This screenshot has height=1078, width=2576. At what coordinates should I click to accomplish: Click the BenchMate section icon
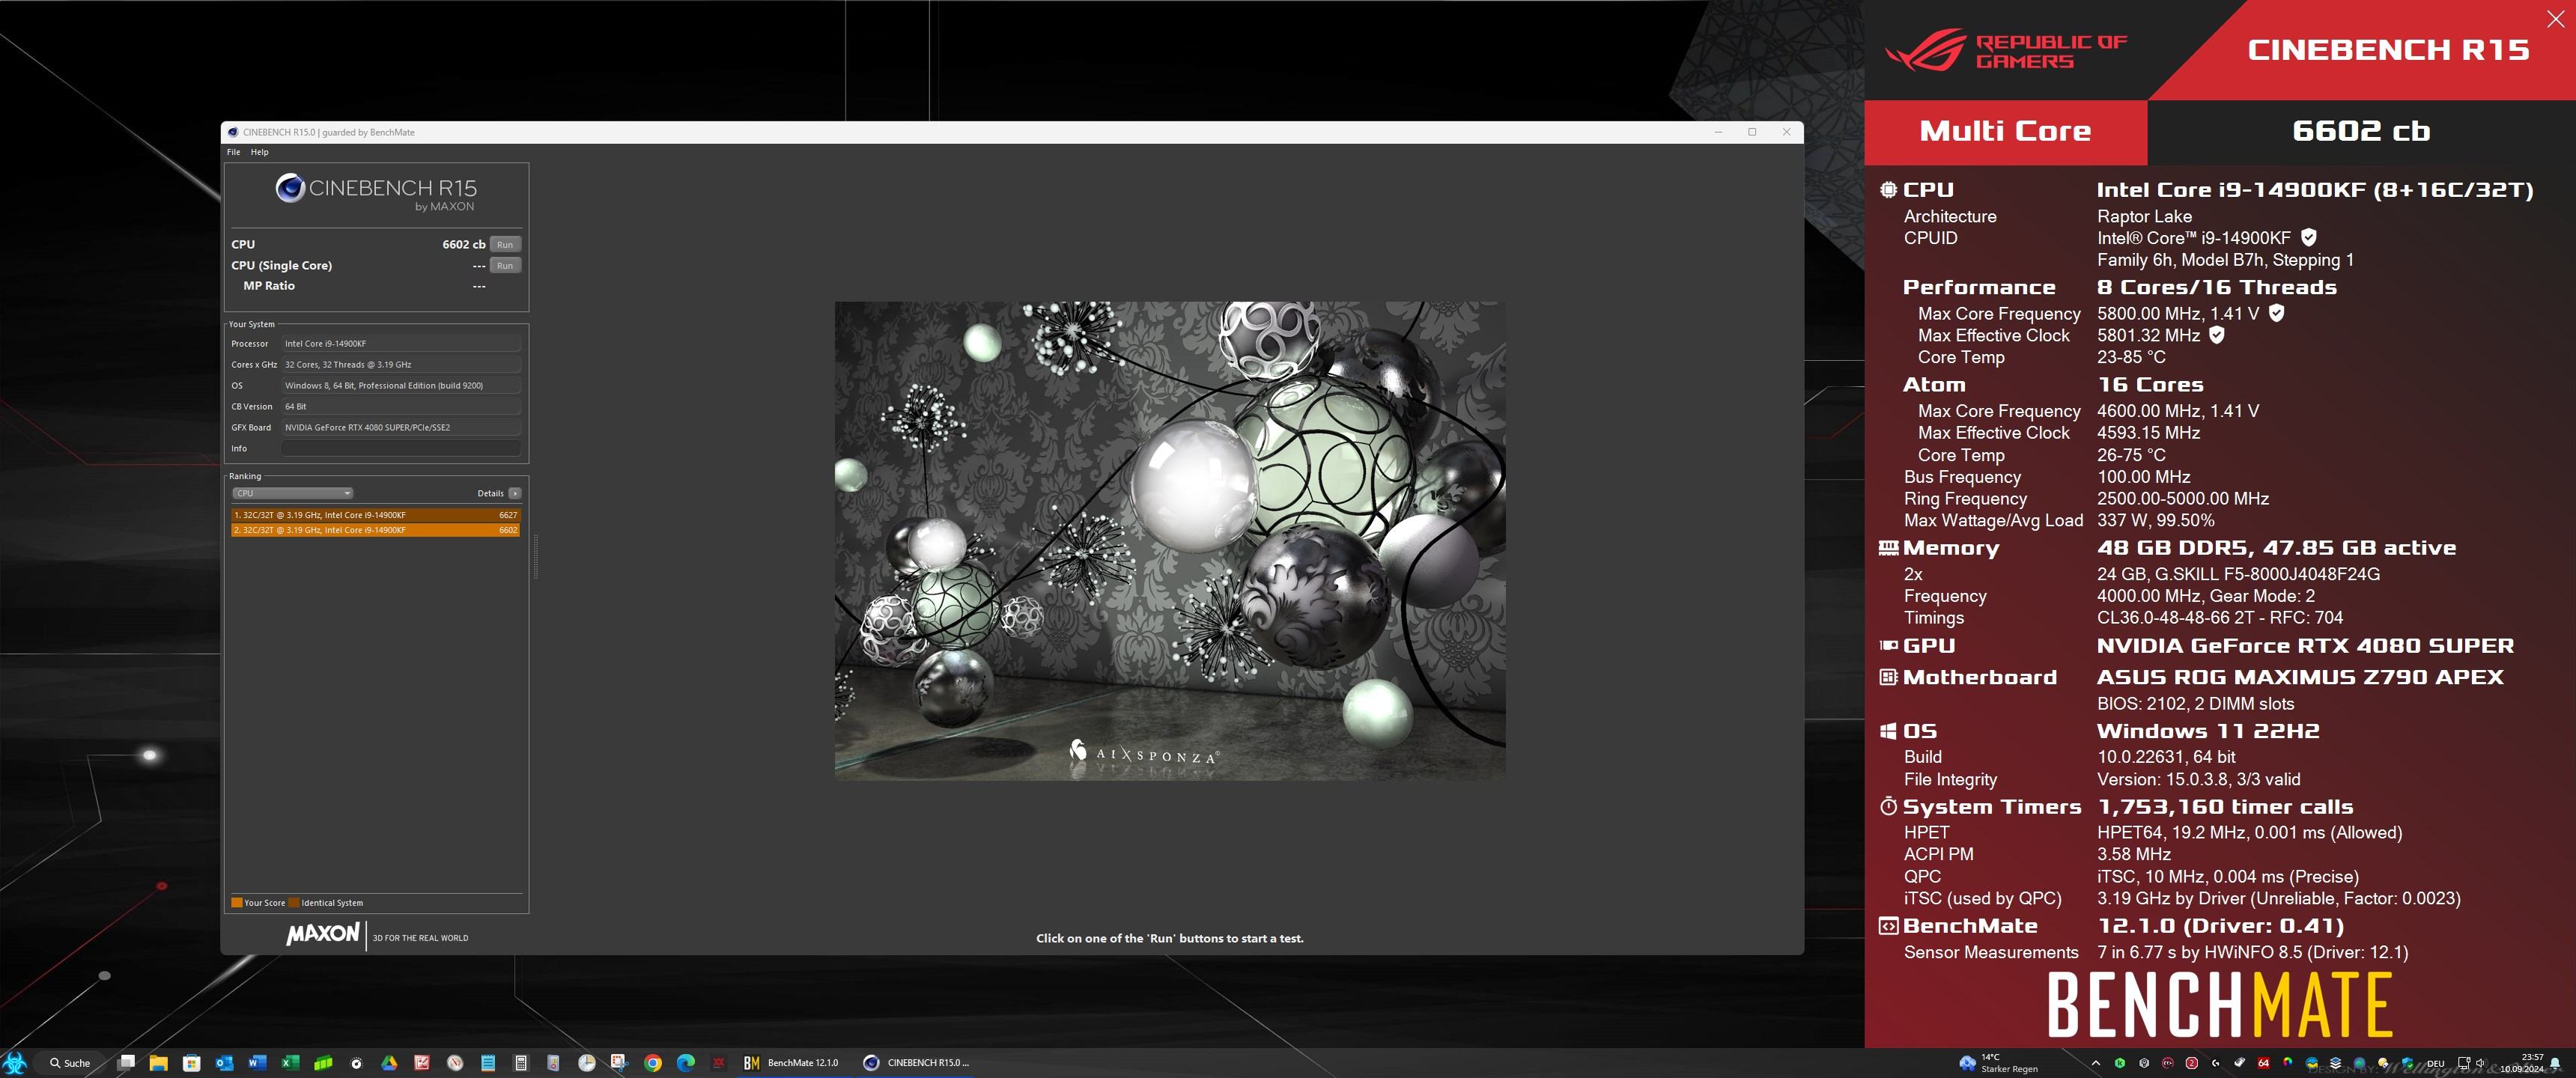tap(1888, 926)
